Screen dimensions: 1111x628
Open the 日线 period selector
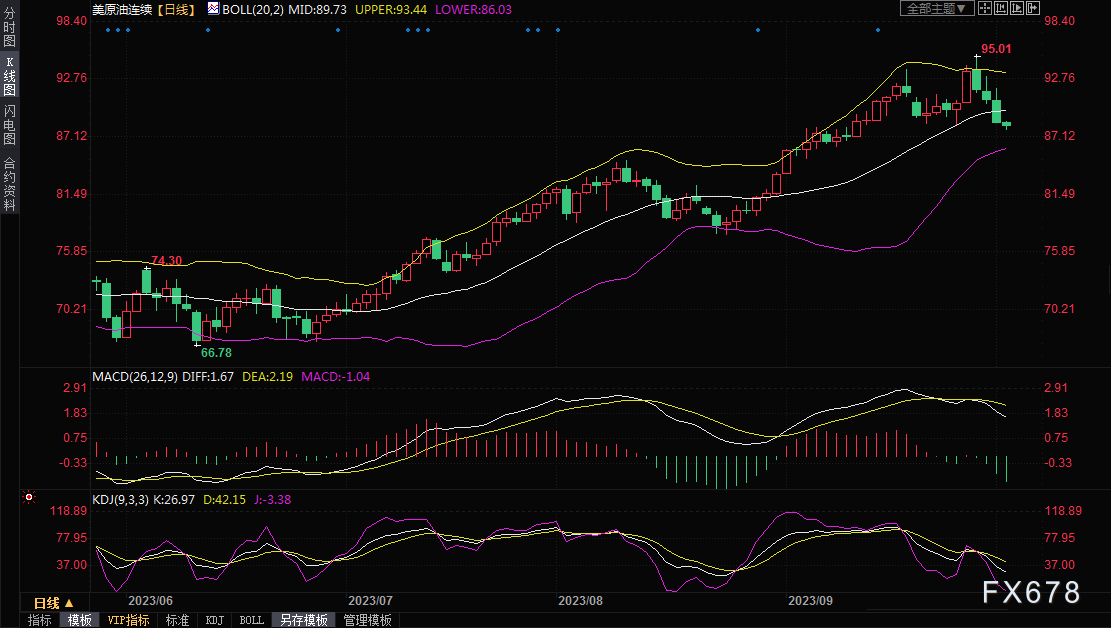coord(54,603)
